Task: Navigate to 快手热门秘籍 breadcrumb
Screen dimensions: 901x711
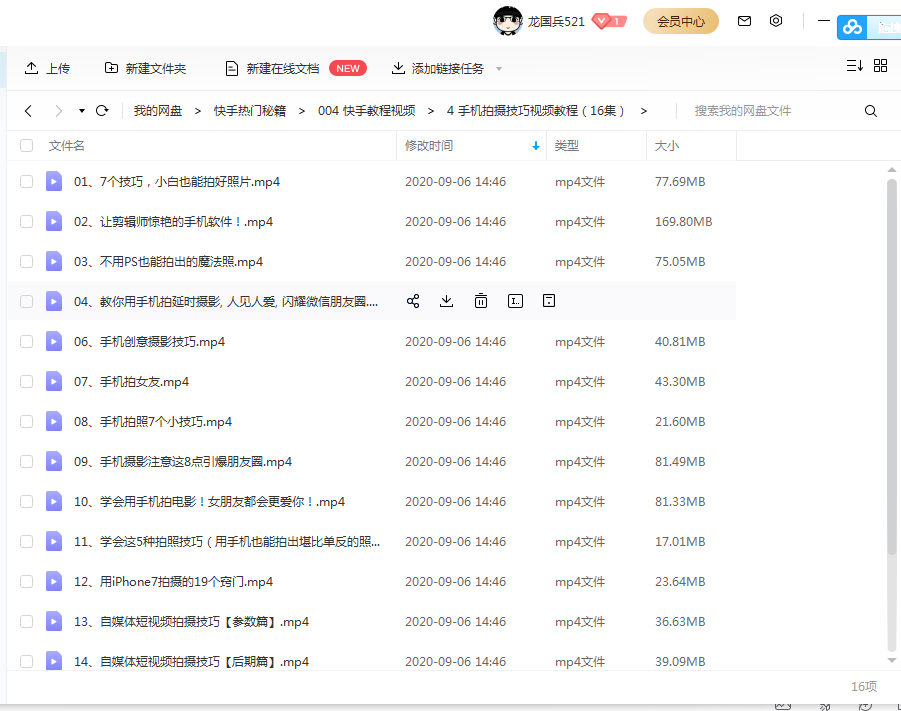Action: (x=250, y=110)
